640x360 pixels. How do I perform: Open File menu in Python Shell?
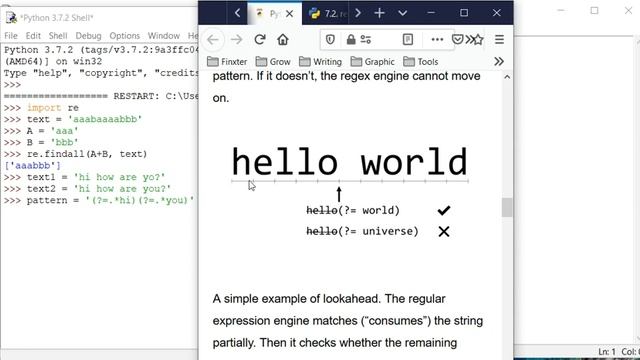(11, 36)
